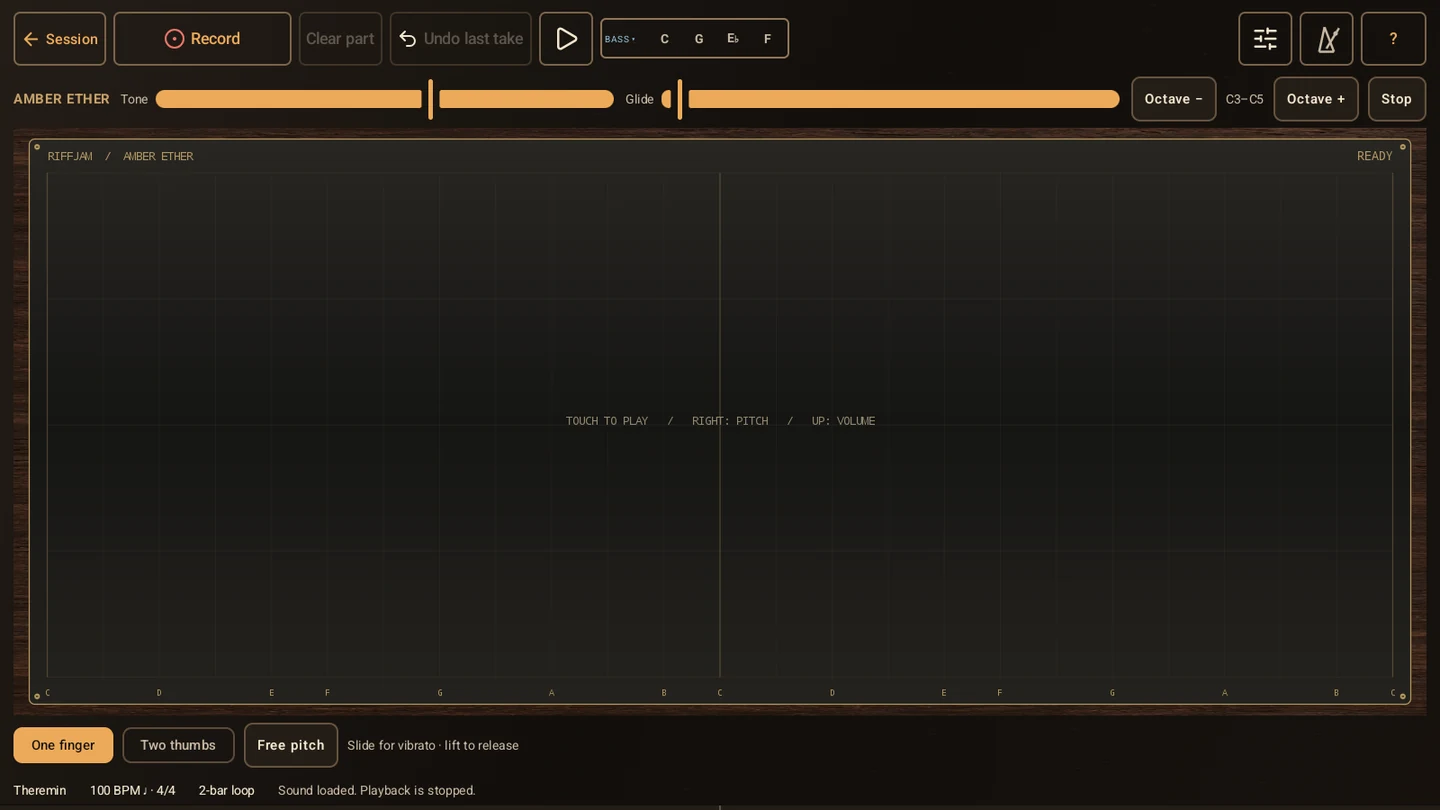The width and height of the screenshot is (1440, 810).
Task: Click the Clear part button
Action: (x=340, y=39)
